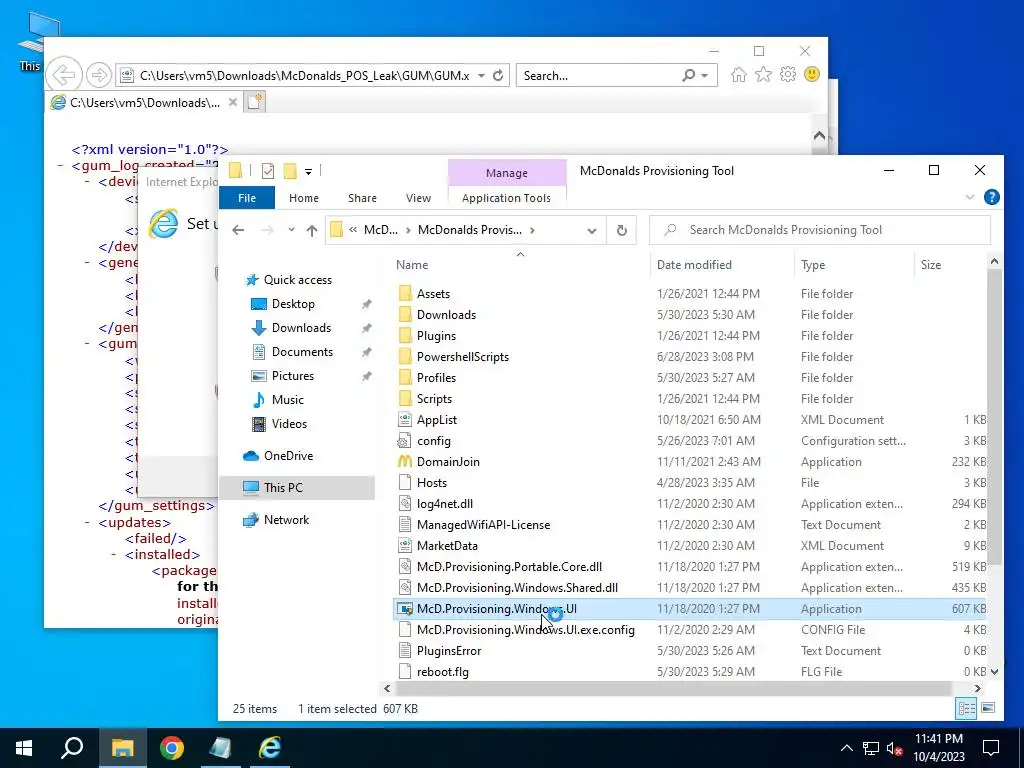Open Internet Explorer tools gear
The width and height of the screenshot is (1024, 768).
pos(788,74)
